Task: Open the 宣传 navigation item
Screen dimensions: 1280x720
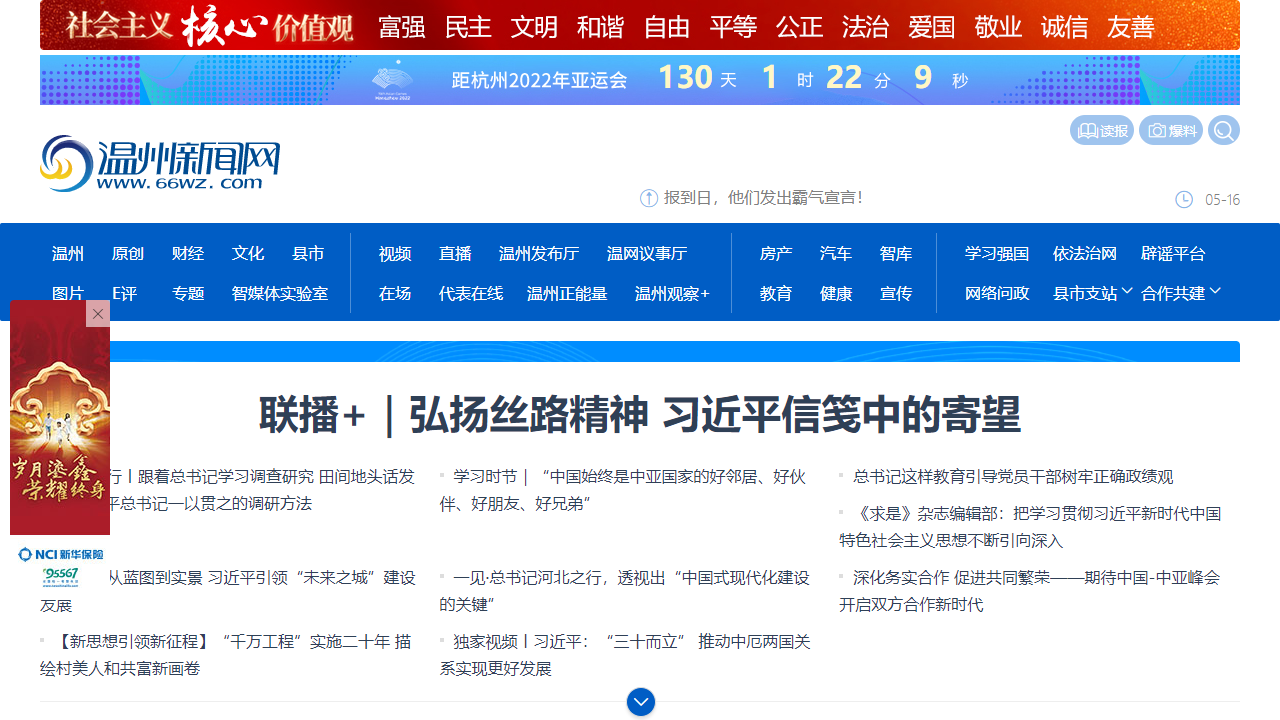Action: 896,294
